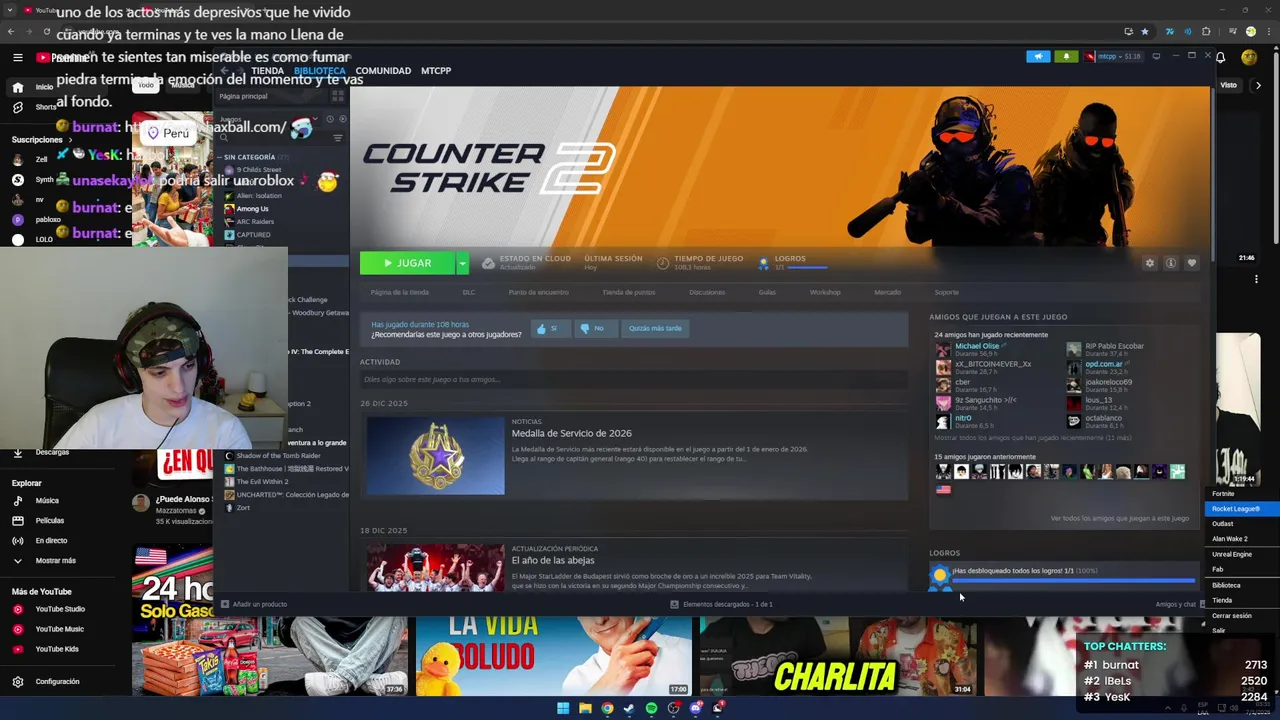Screen dimensions: 1280x720
Task: Open the Soporte tab
Action: 946,292
